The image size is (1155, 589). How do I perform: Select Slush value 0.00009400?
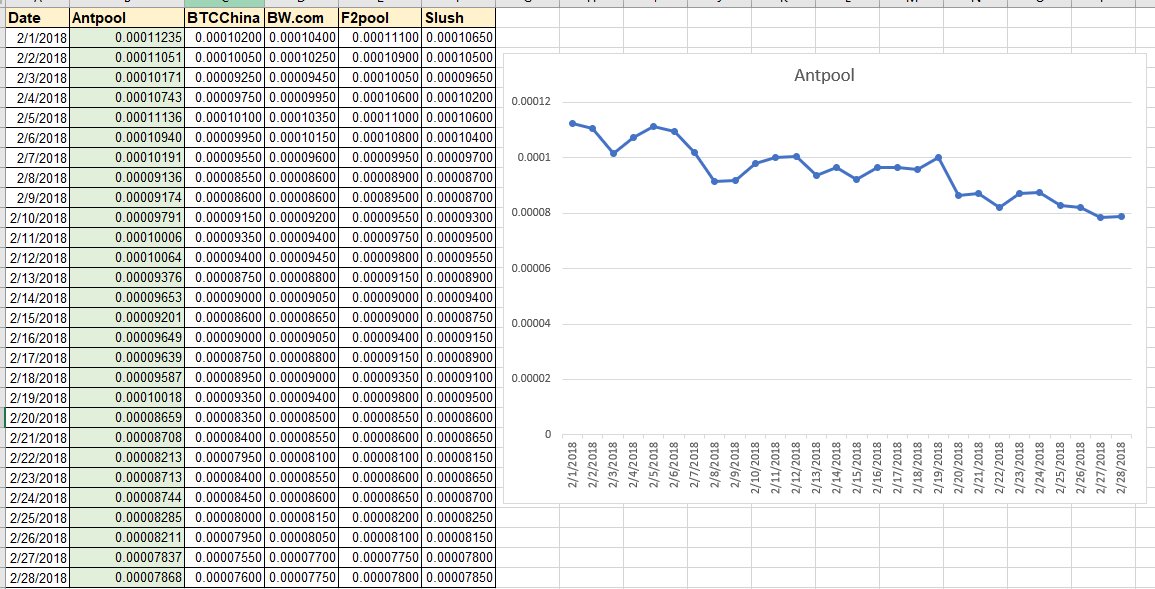tap(458, 297)
